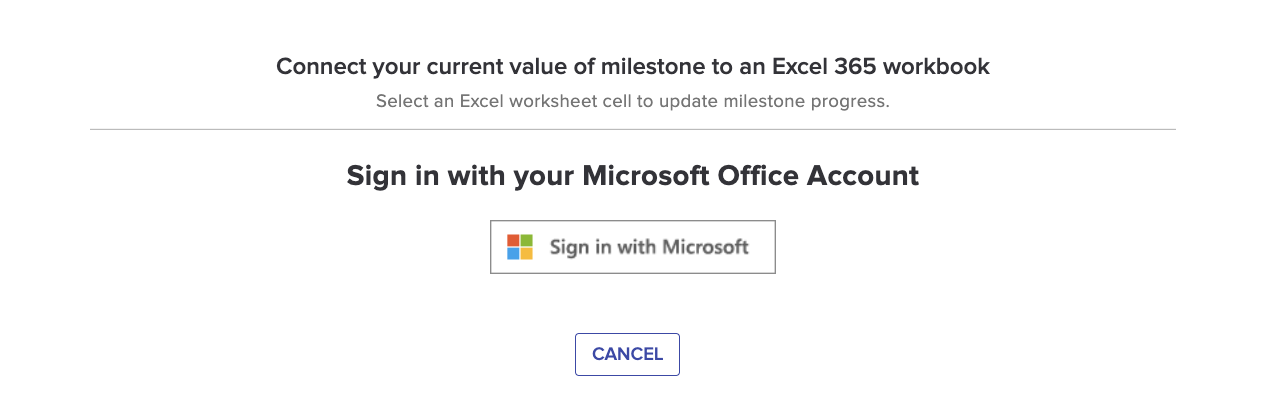Click "Sign in with your Microsoft Office Account" heading
The height and width of the screenshot is (404, 1264).
coord(632,176)
